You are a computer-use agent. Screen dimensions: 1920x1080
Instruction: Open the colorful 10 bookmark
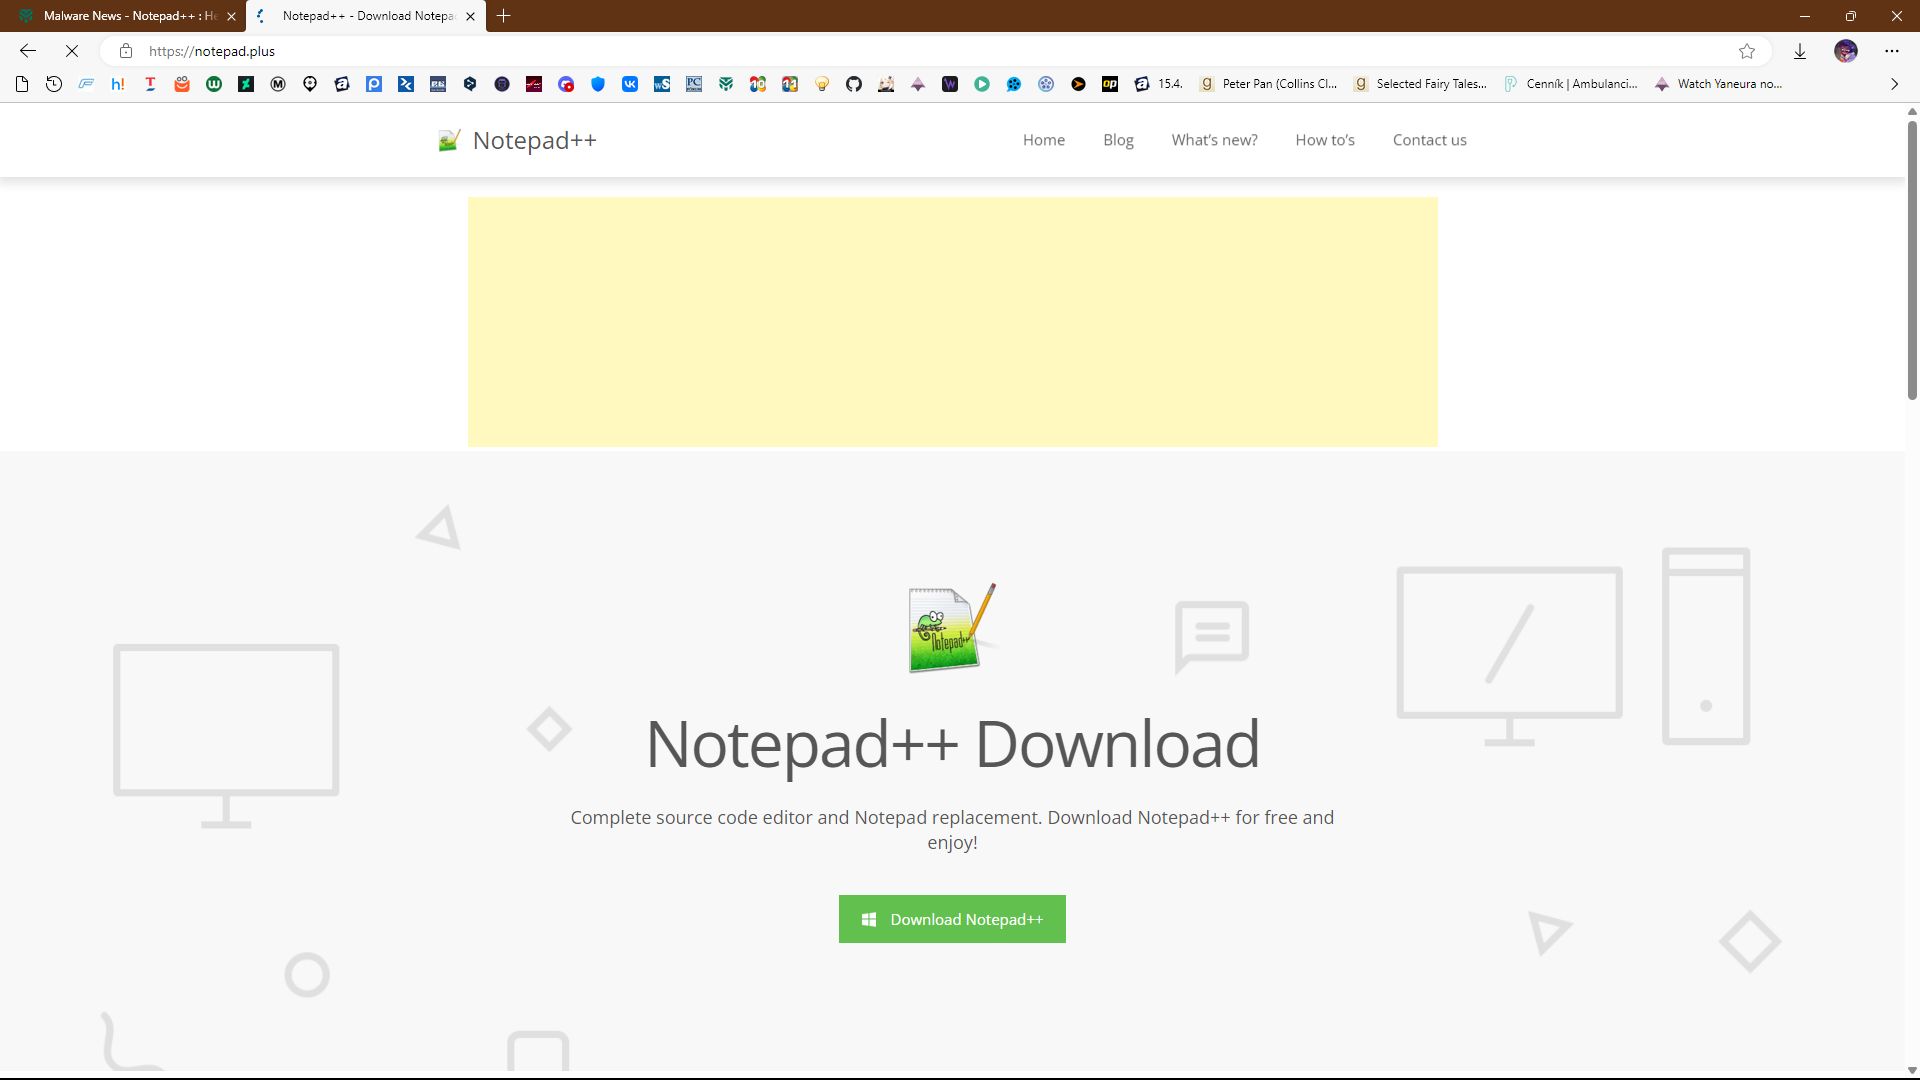tap(758, 84)
